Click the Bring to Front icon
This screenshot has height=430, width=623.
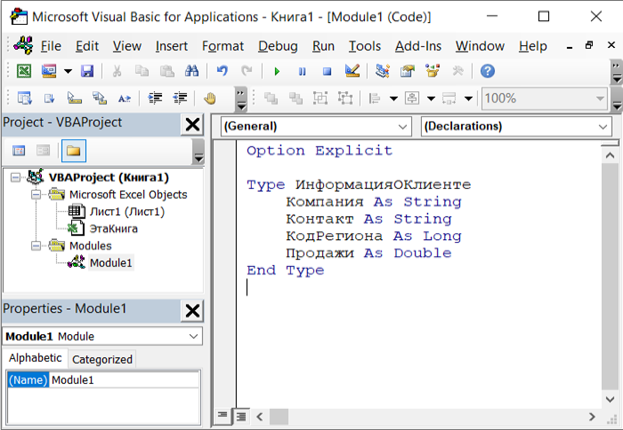pos(271,98)
